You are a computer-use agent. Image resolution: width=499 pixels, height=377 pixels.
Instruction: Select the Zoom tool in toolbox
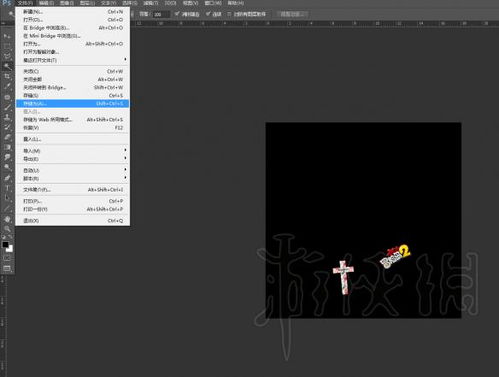pos(7,229)
